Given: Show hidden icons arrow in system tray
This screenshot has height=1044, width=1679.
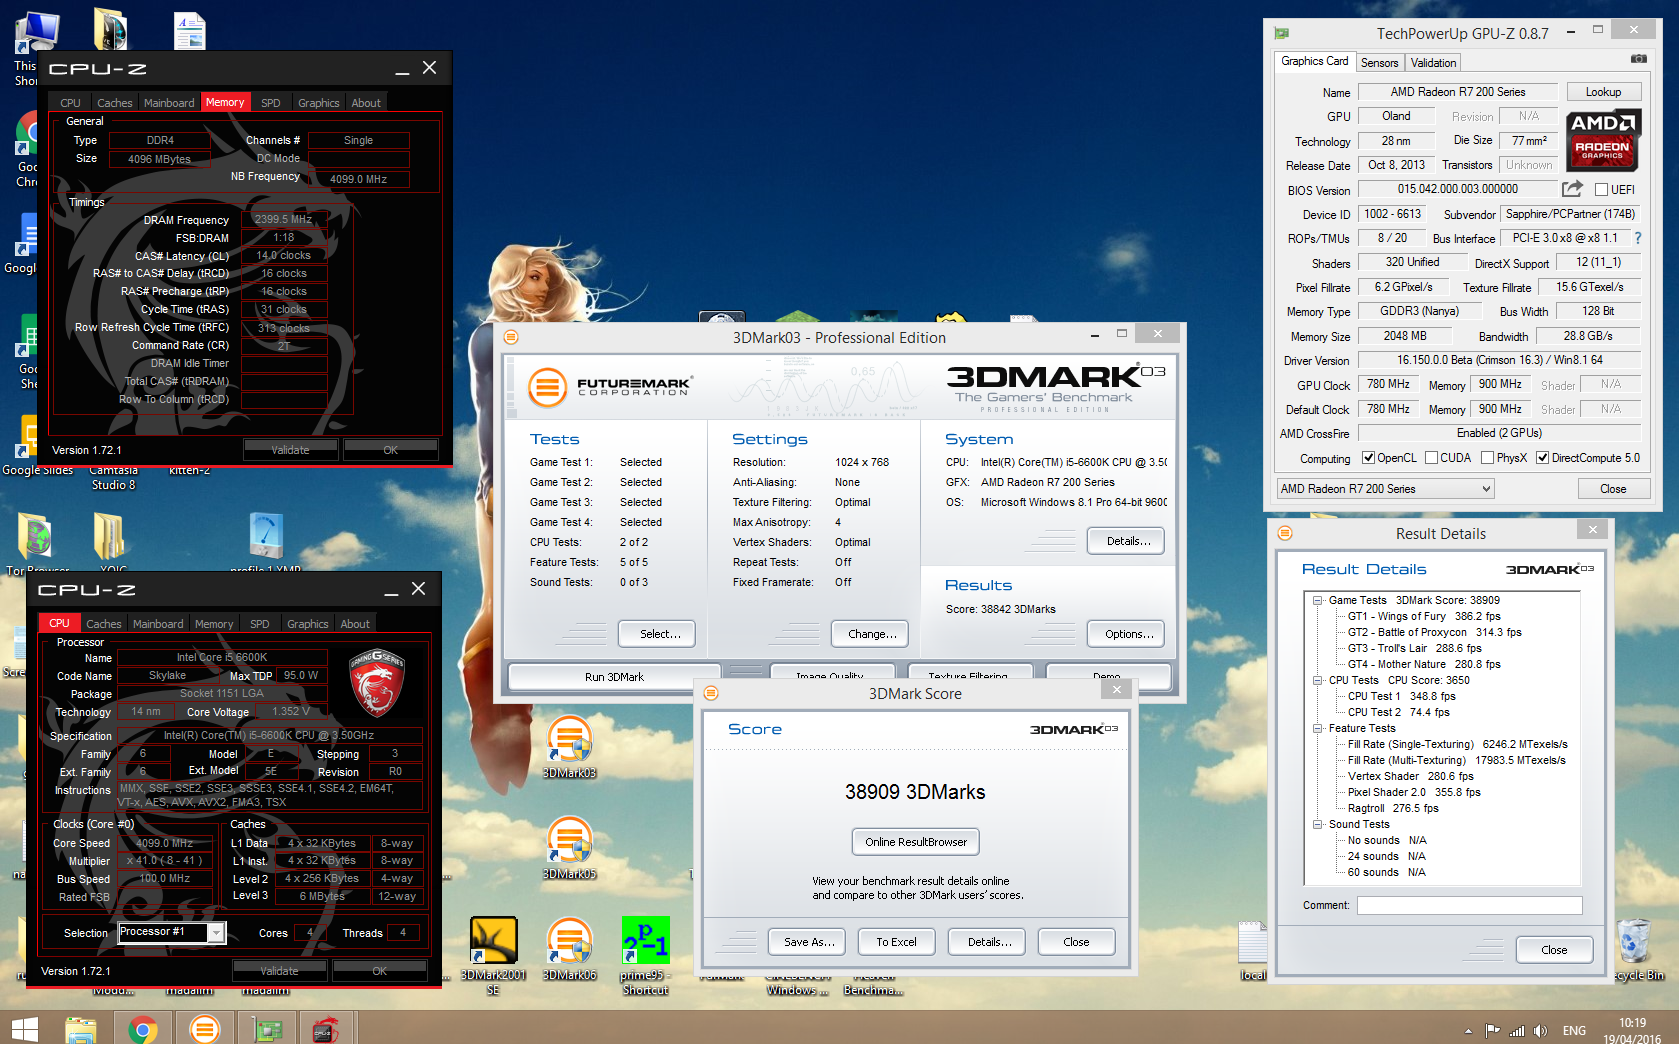Looking at the screenshot, I should 1468,1031.
